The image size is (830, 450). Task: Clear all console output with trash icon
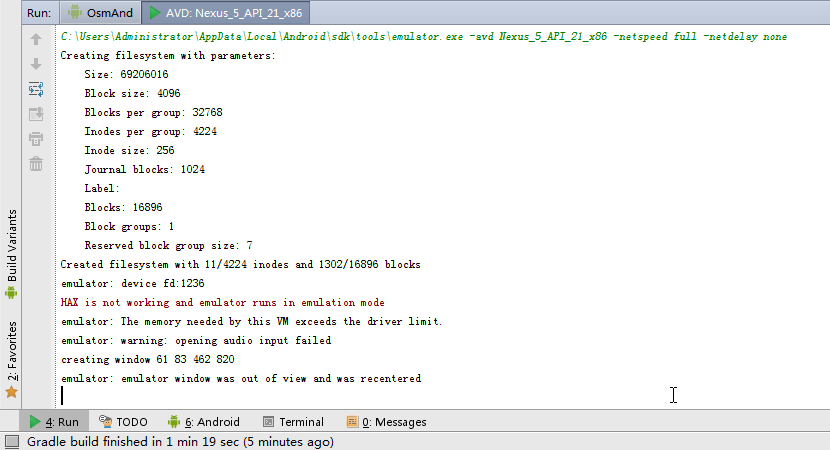[x=36, y=164]
